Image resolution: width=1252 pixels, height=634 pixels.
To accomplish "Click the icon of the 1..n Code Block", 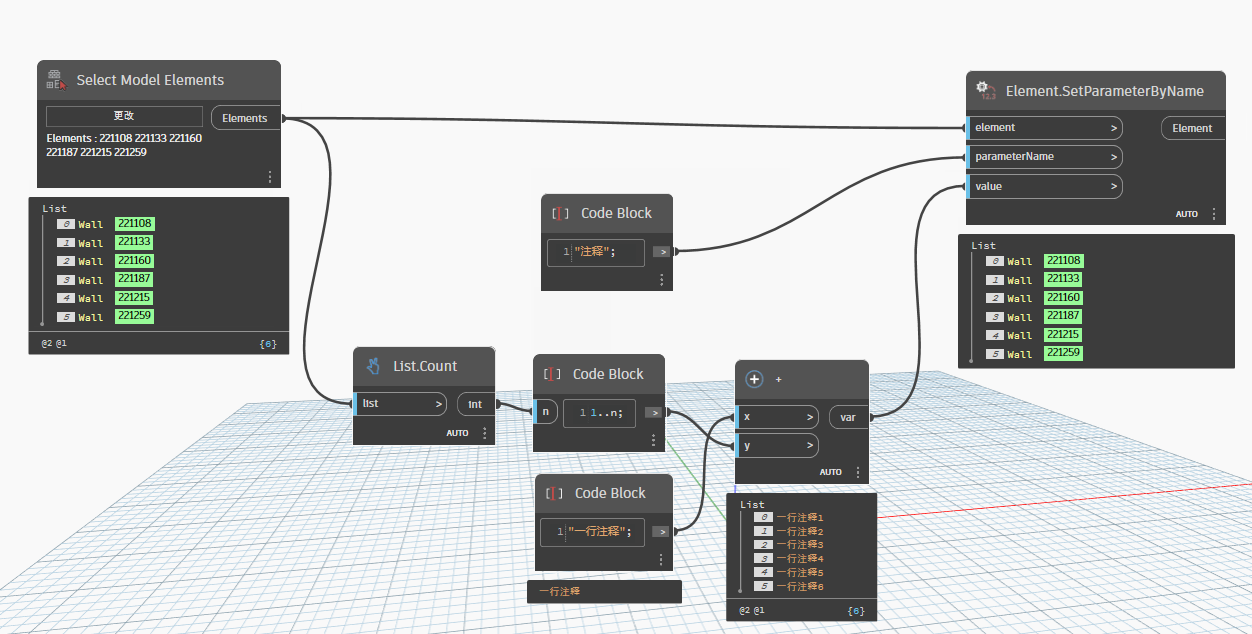I will pos(552,374).
